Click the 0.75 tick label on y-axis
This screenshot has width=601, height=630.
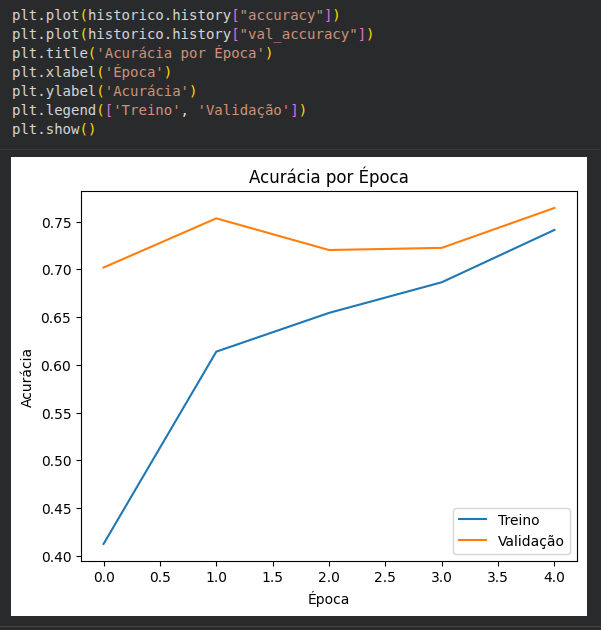pyautogui.click(x=56, y=222)
